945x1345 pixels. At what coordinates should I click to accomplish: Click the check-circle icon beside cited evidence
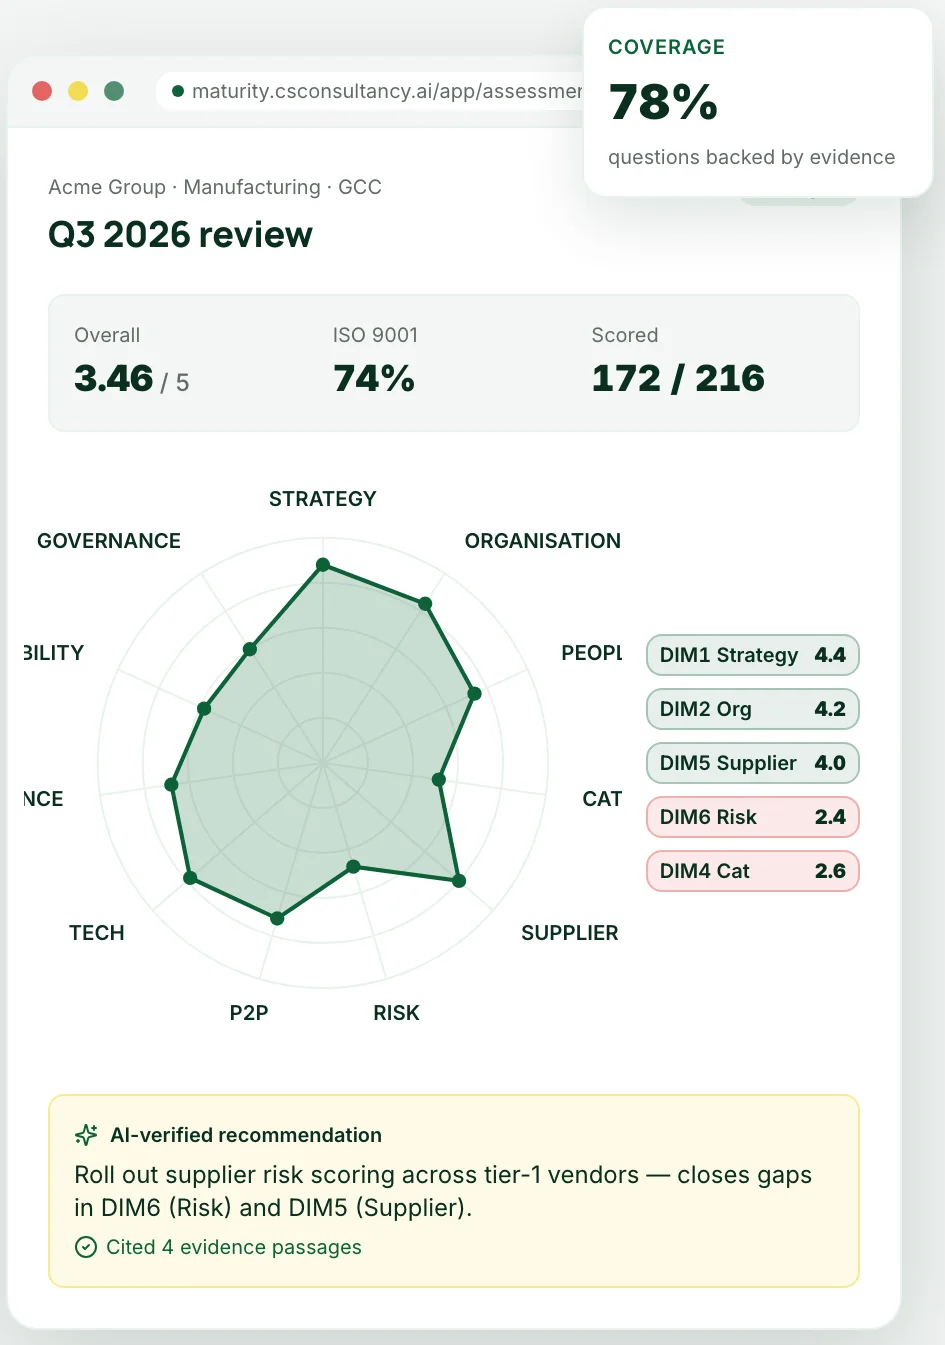(x=86, y=1247)
